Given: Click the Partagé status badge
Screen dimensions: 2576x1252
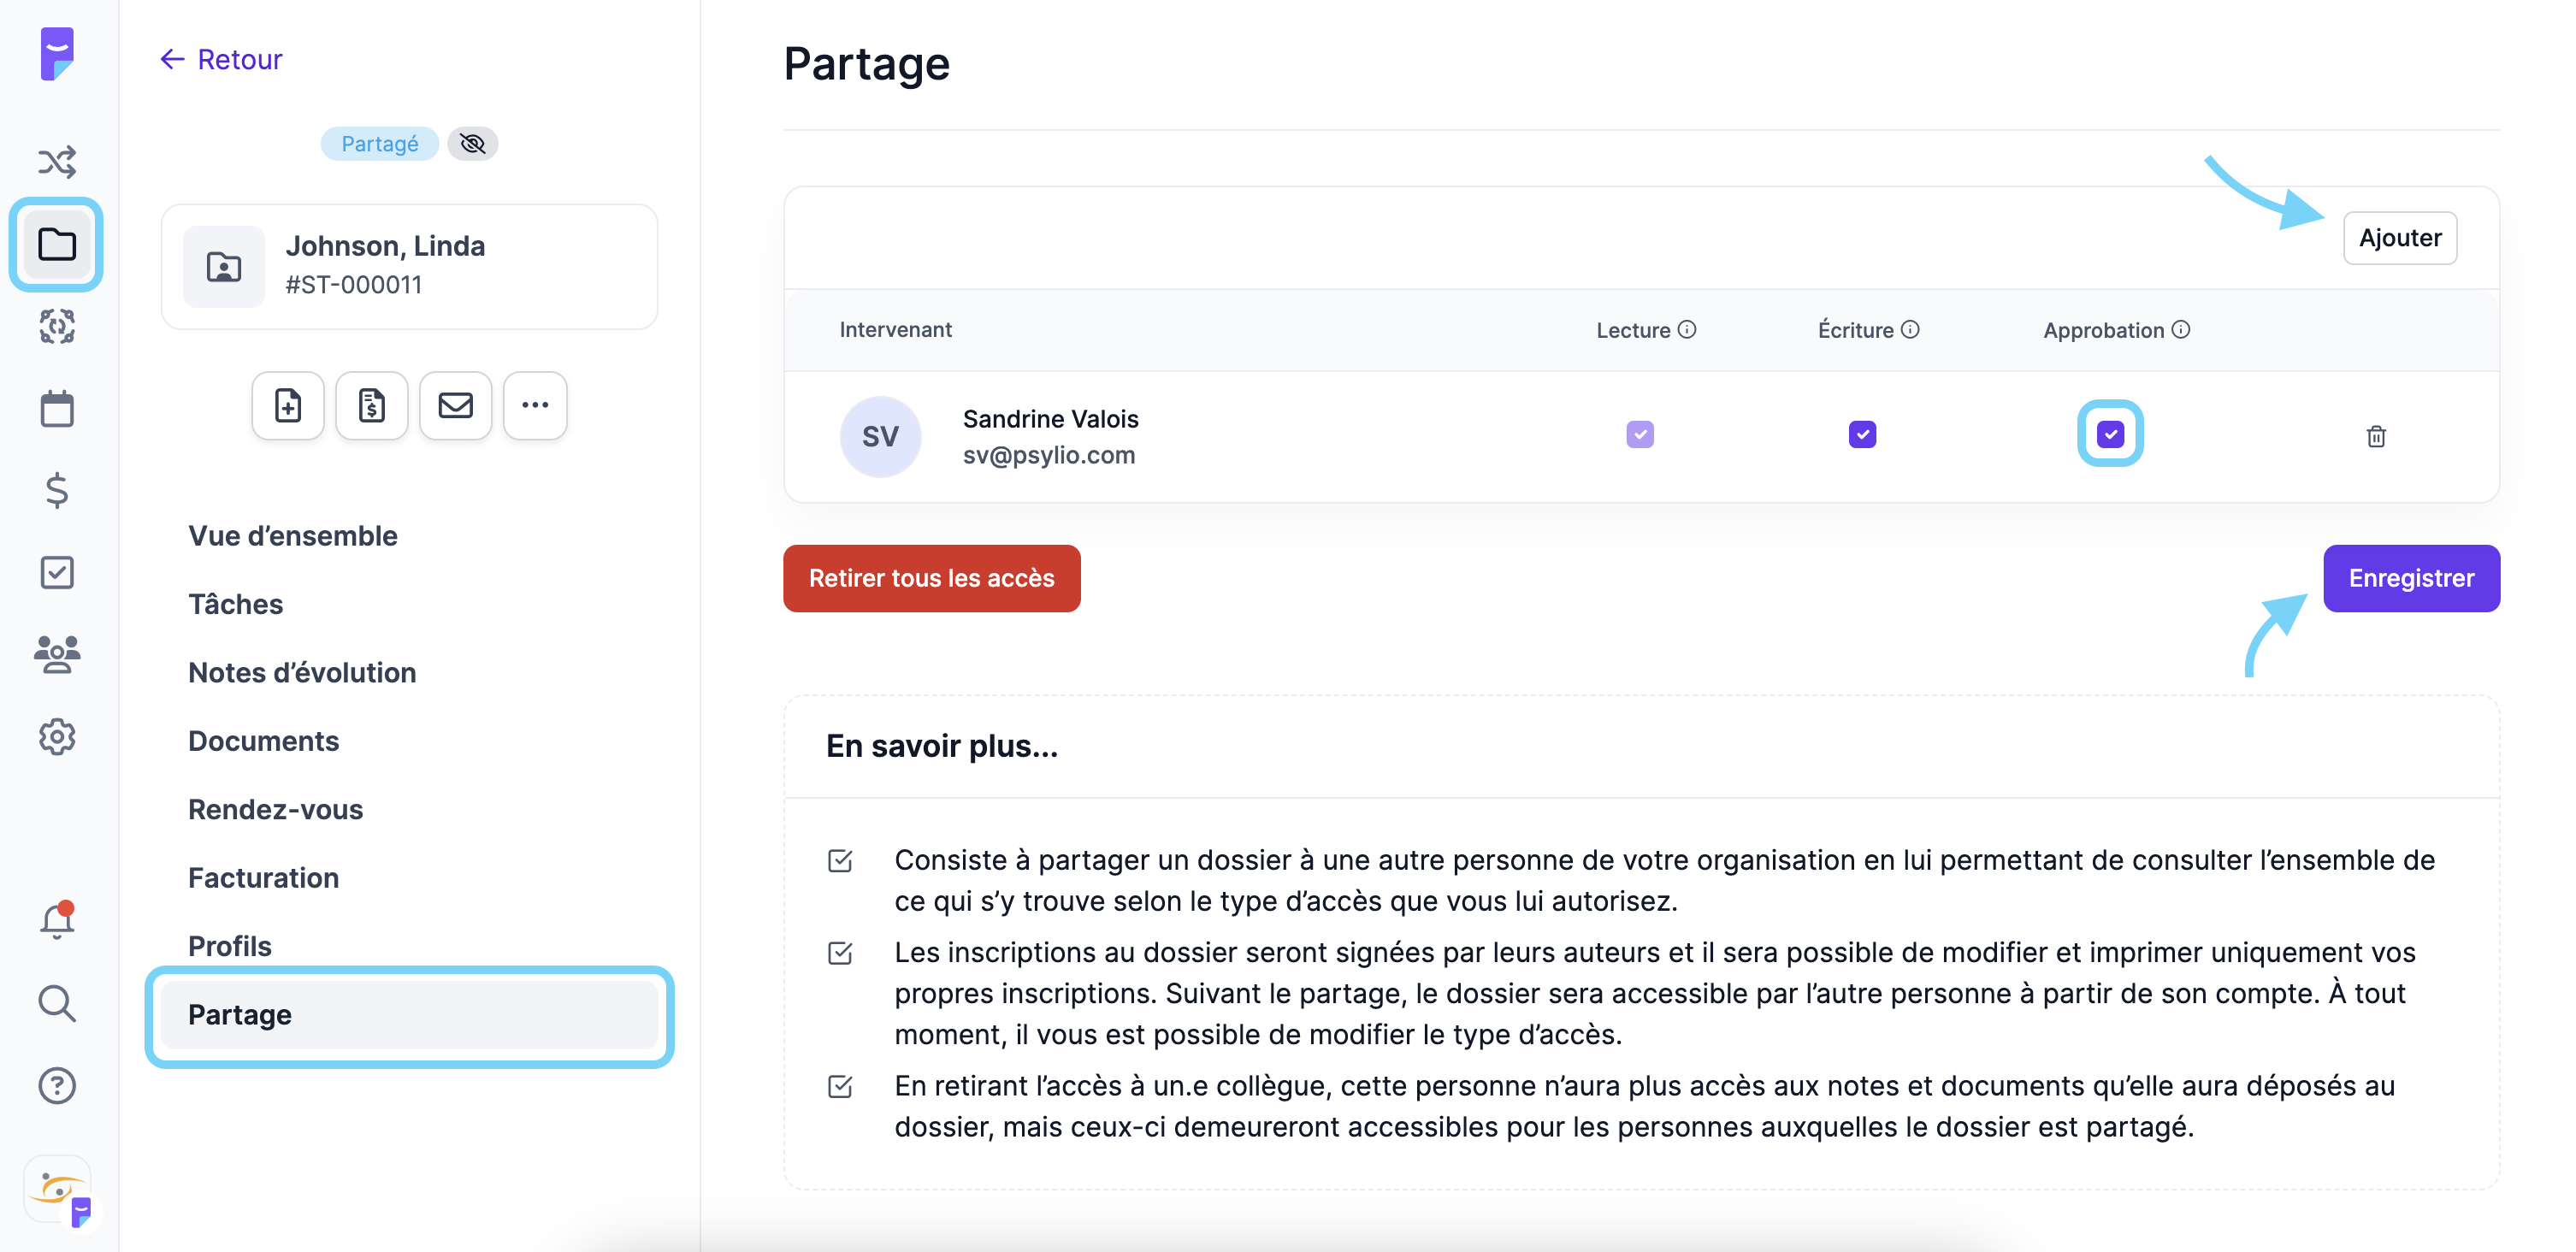Looking at the screenshot, I should [x=379, y=144].
